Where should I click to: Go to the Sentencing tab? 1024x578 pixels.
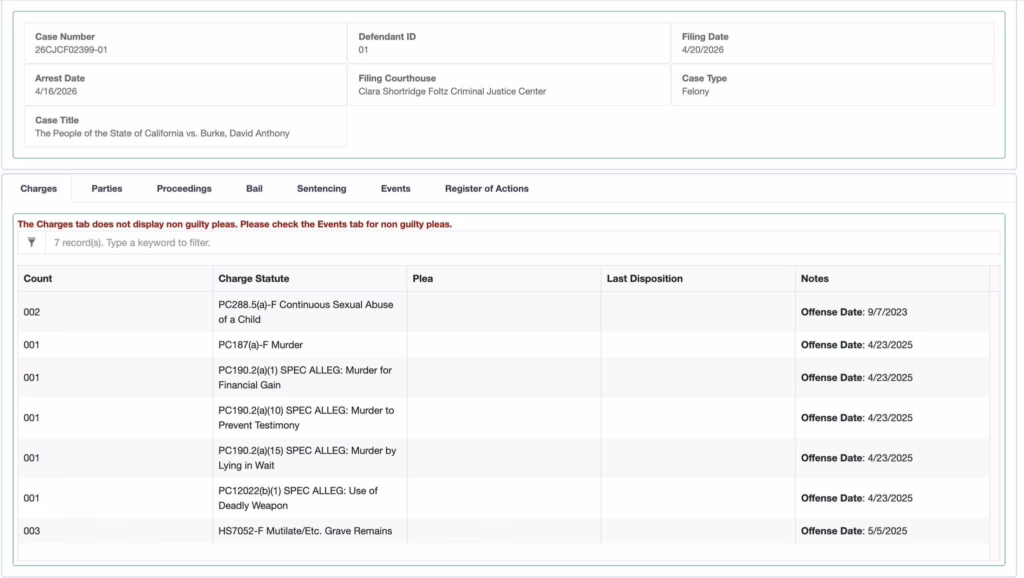click(x=321, y=188)
